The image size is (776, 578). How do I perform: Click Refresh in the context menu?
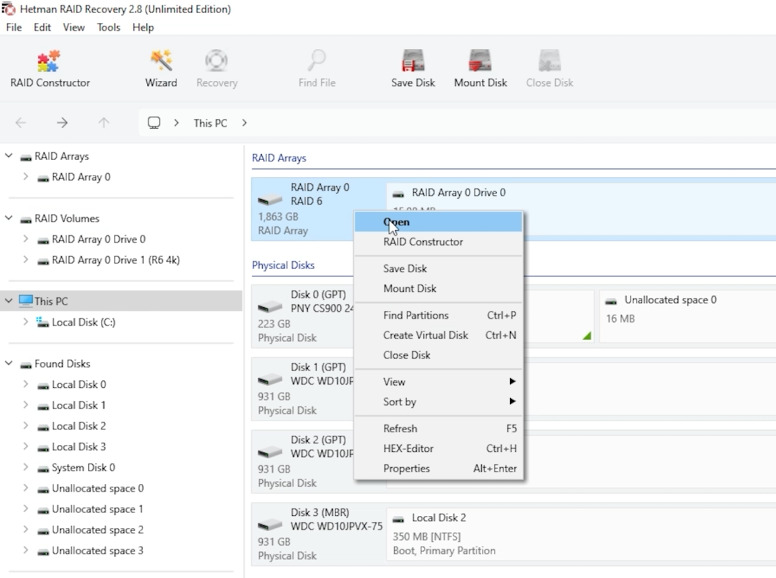click(x=438, y=428)
